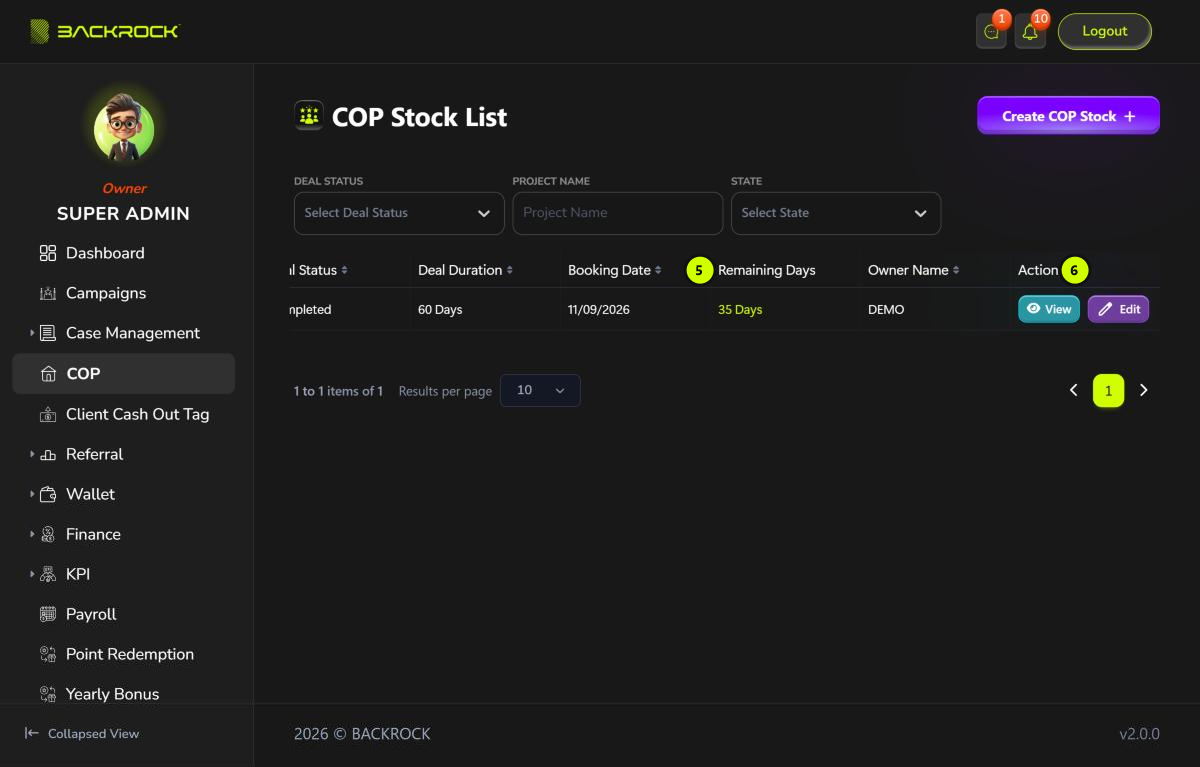
Task: Click the Case Management icon
Action: (x=47, y=333)
